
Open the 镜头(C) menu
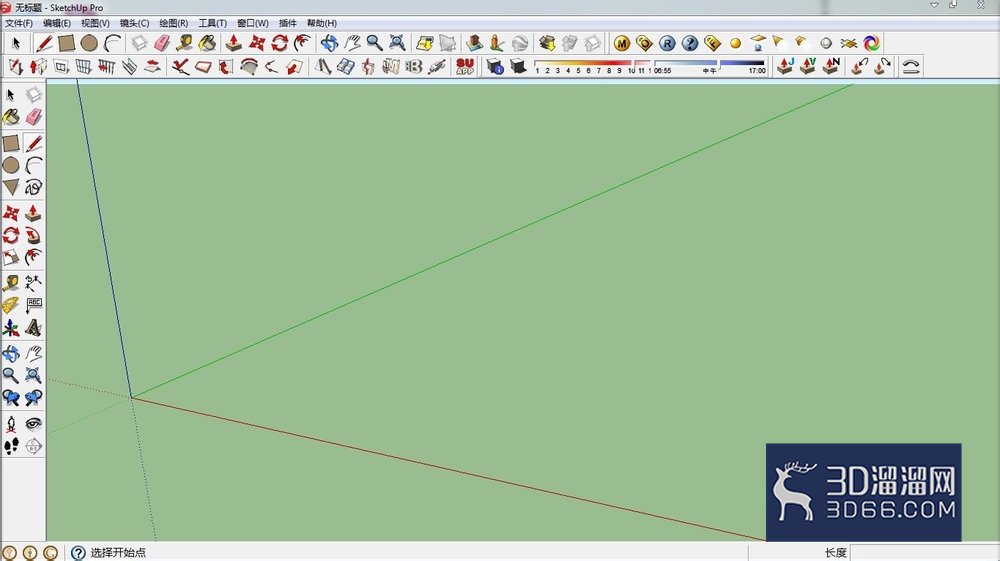tap(134, 23)
